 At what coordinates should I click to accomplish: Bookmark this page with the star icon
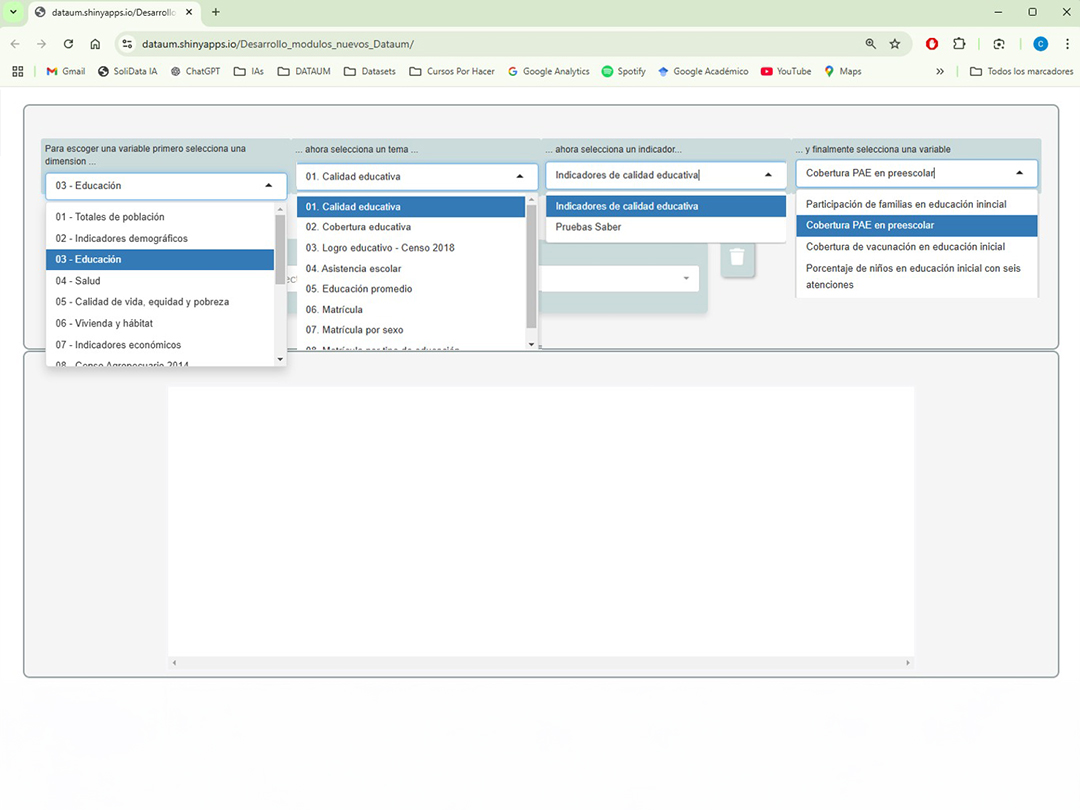[x=895, y=44]
